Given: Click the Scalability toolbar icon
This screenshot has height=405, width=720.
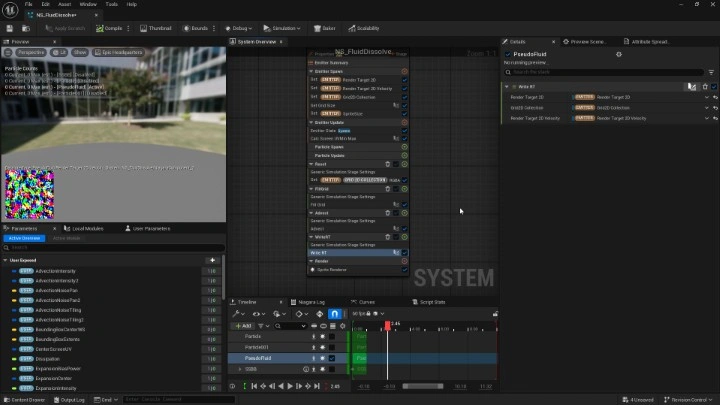Looking at the screenshot, I should [363, 28].
